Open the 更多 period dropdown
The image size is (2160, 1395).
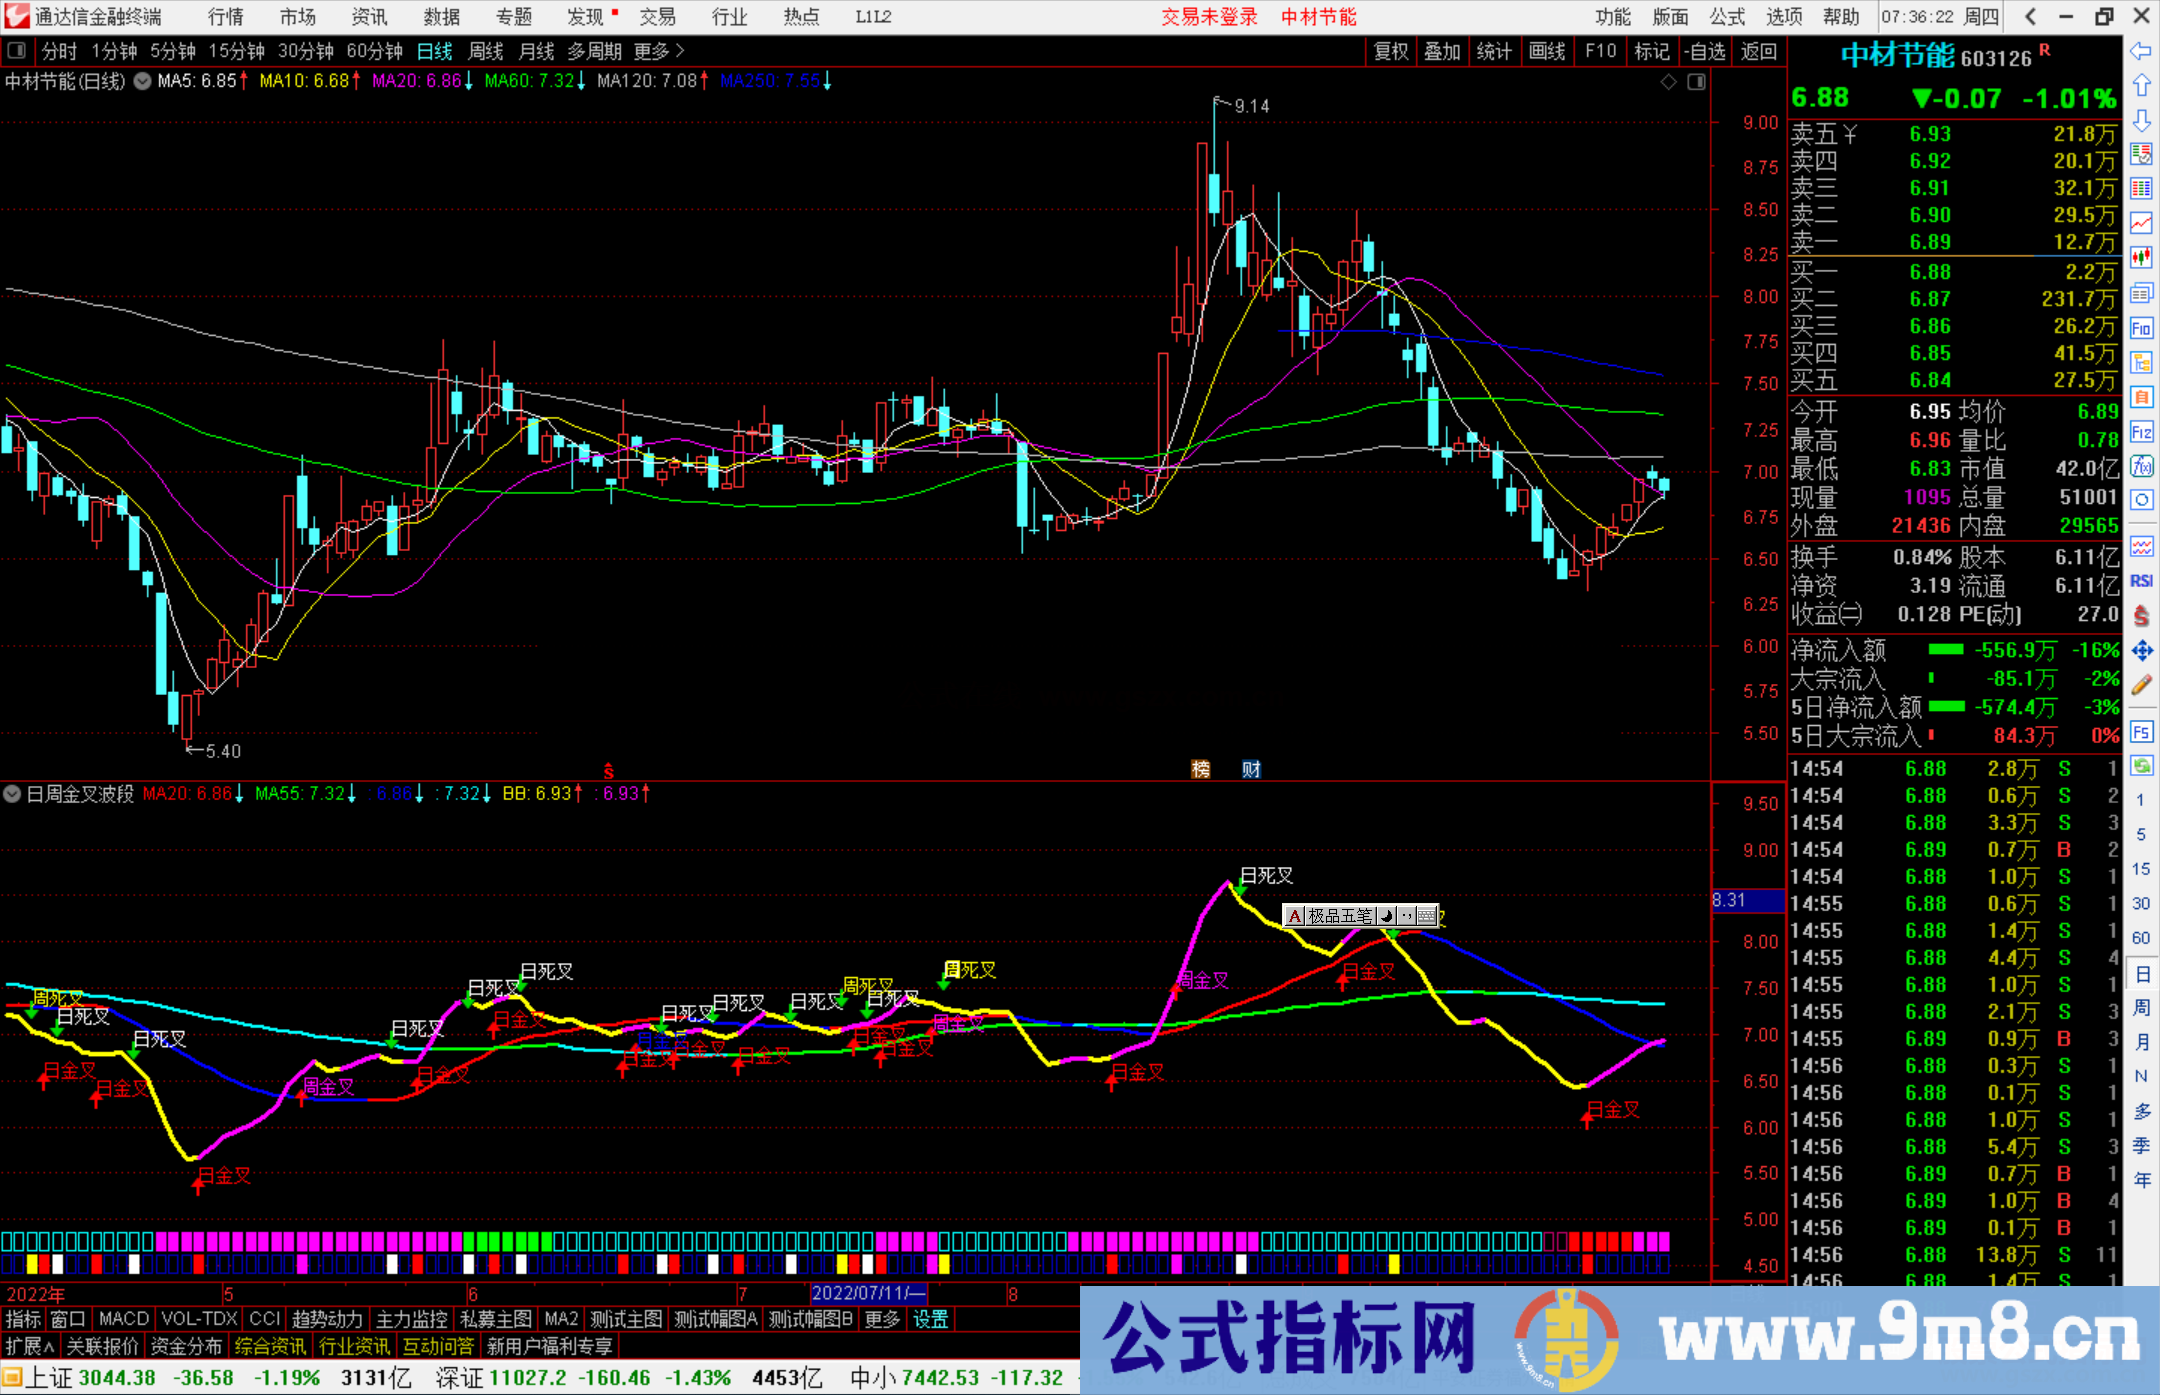653,51
